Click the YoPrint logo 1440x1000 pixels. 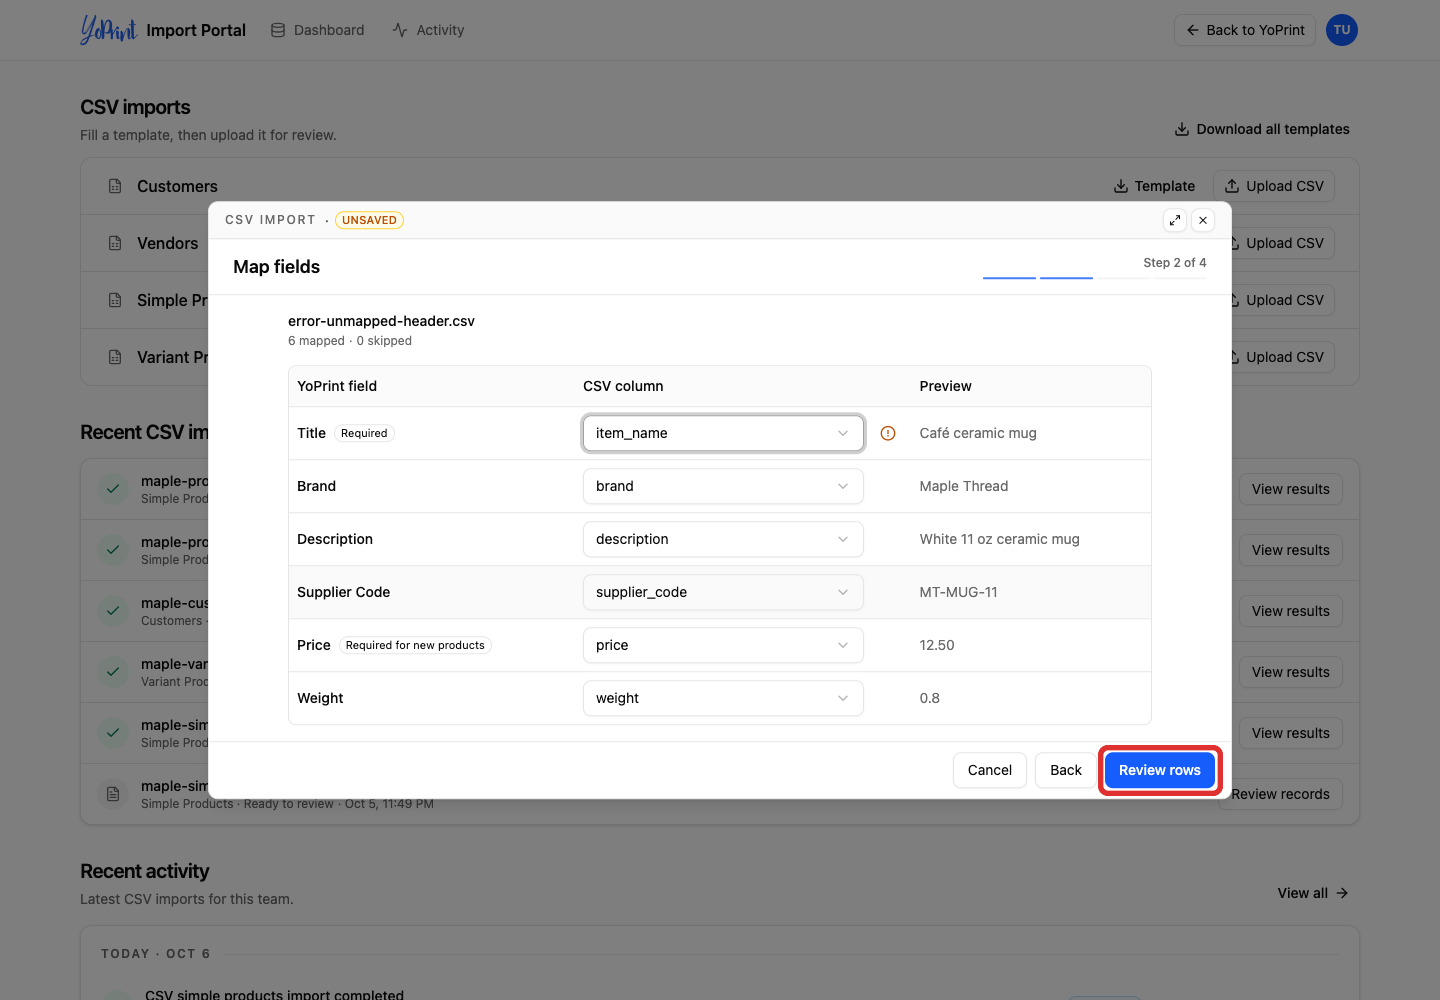108,30
